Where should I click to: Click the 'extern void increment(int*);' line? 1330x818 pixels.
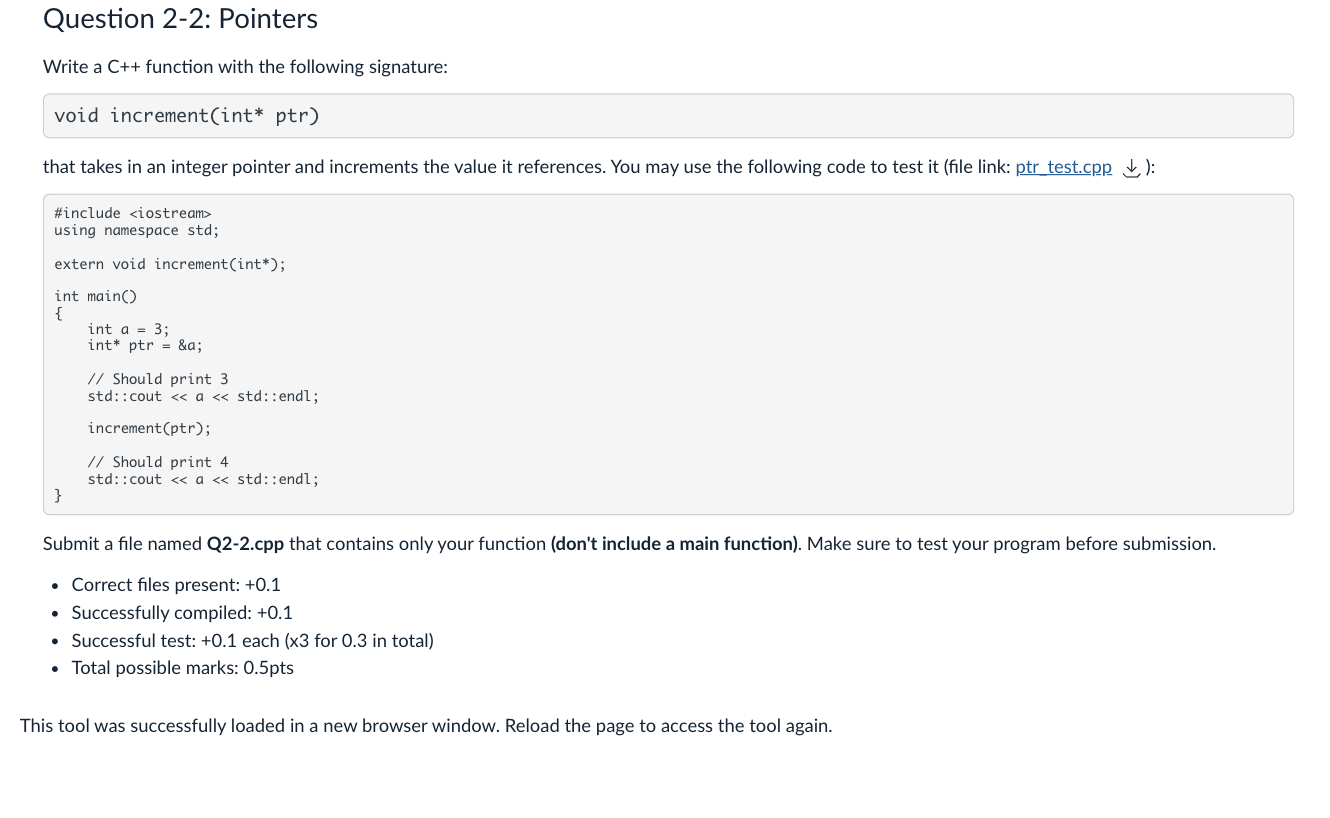tap(170, 264)
